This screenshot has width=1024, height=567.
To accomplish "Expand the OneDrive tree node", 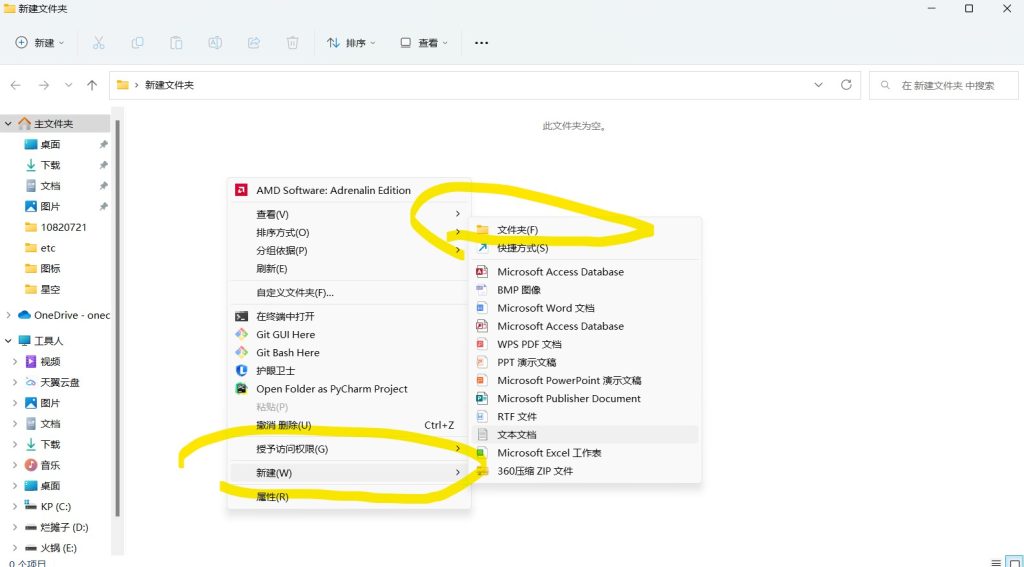I will tap(8, 315).
